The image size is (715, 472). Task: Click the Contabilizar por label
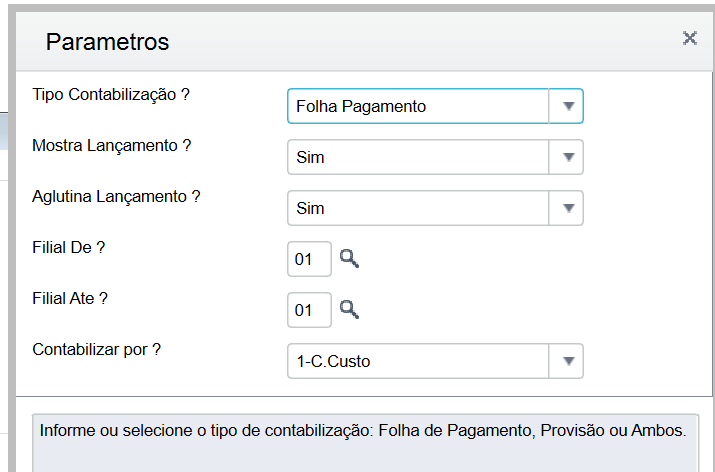tap(97, 350)
